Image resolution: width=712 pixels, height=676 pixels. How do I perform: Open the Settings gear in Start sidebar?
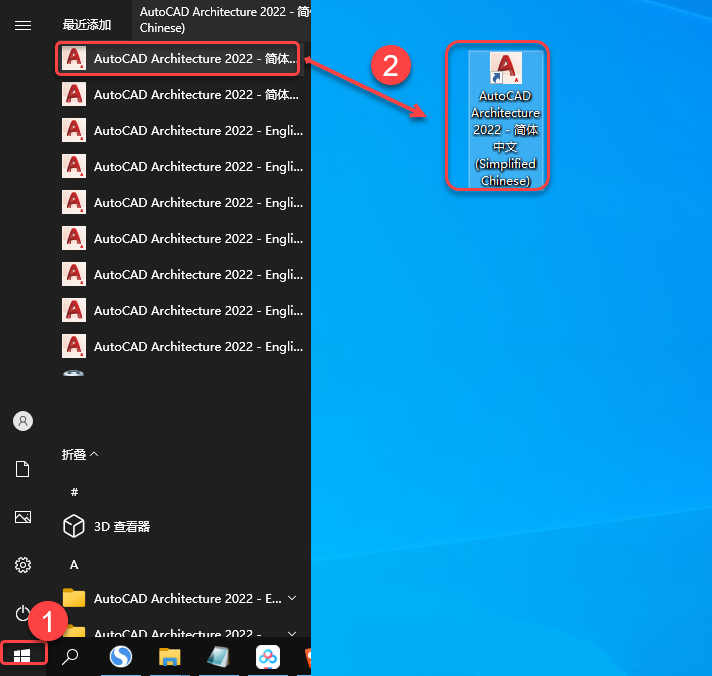tap(23, 565)
